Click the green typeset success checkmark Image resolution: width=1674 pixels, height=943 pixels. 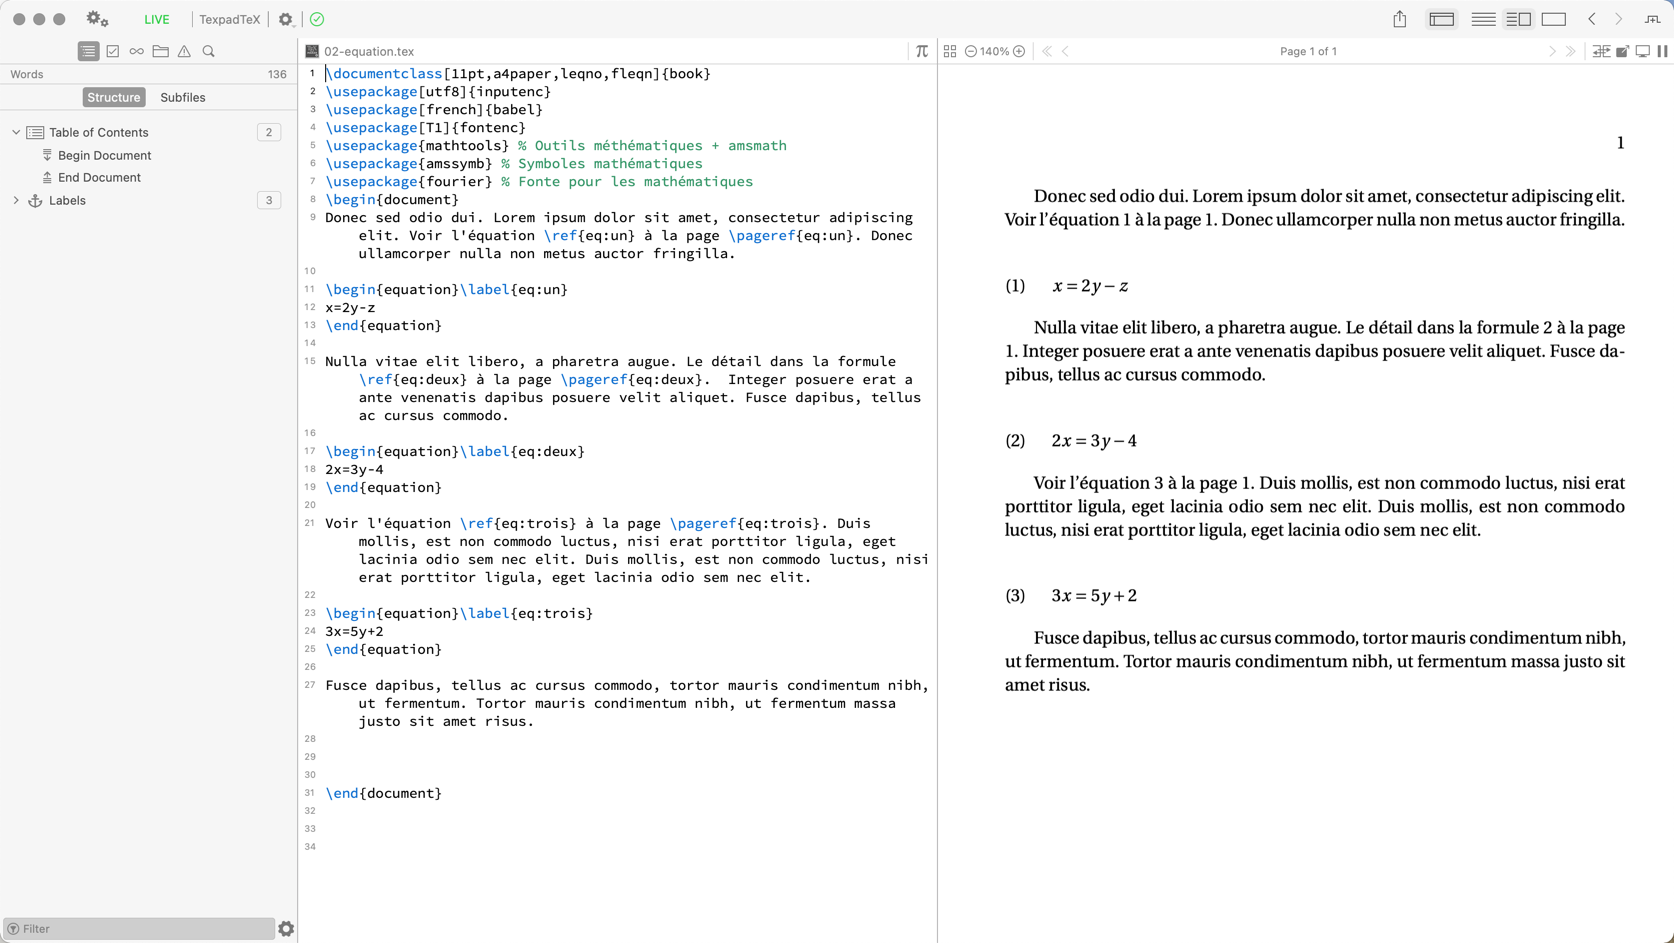pos(317,19)
